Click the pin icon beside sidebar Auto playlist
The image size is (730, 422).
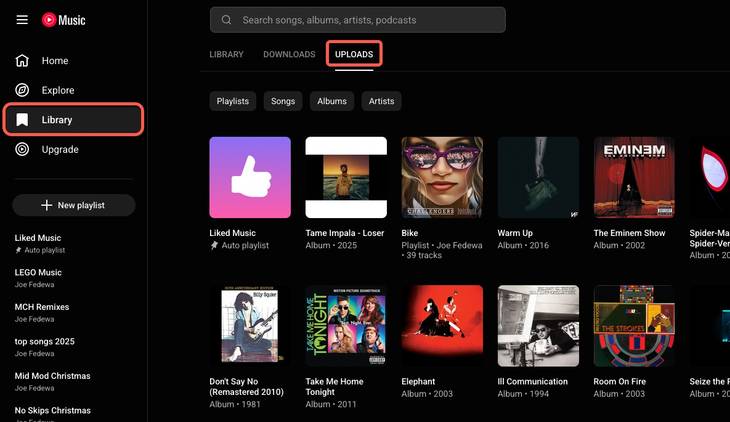pos(18,250)
